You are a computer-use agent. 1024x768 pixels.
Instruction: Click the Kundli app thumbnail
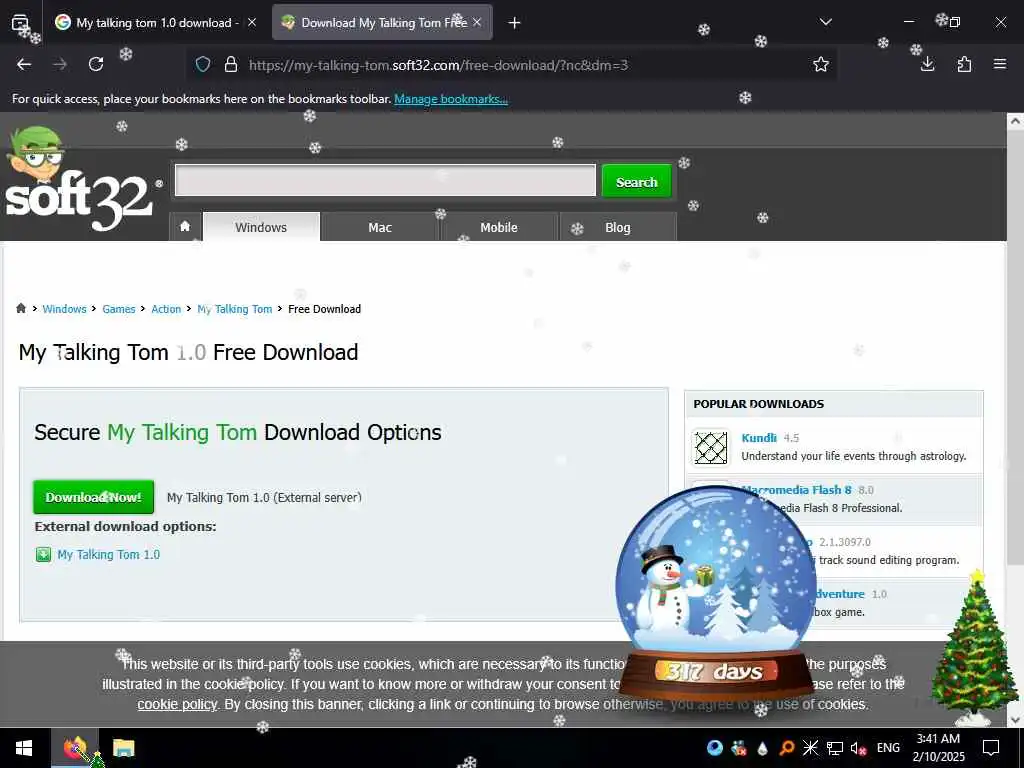coord(711,447)
